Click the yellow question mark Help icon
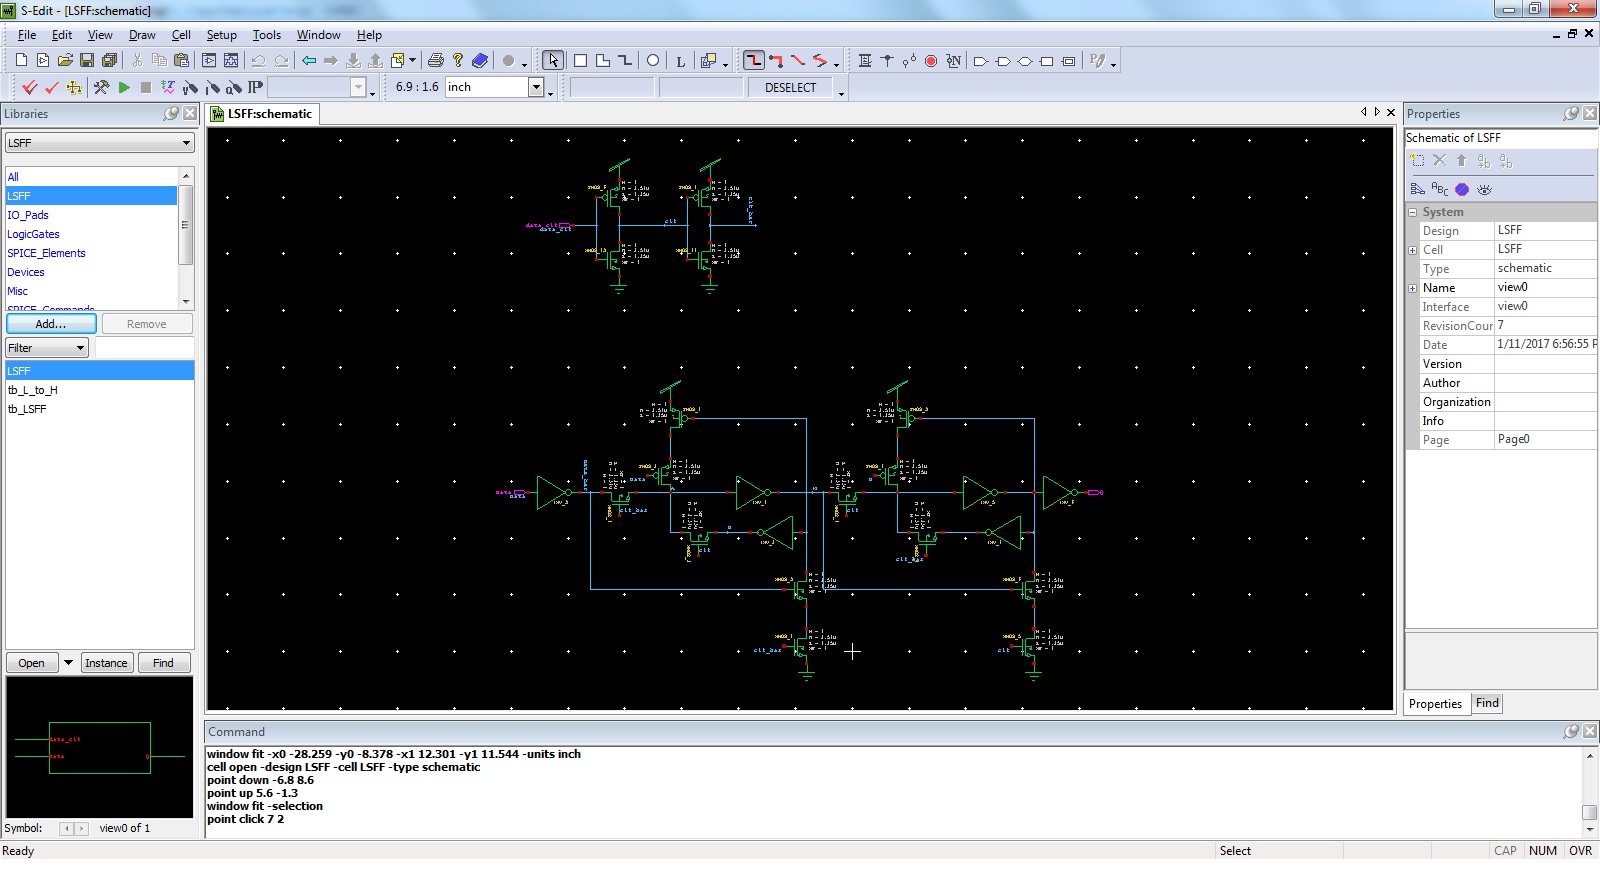 click(x=458, y=61)
